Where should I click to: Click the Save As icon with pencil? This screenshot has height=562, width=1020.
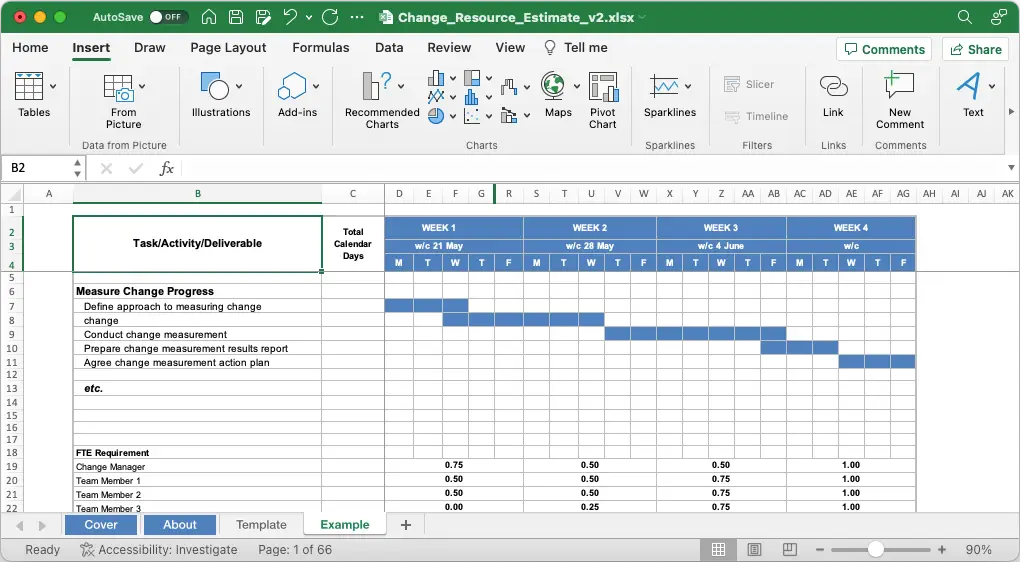[263, 17]
